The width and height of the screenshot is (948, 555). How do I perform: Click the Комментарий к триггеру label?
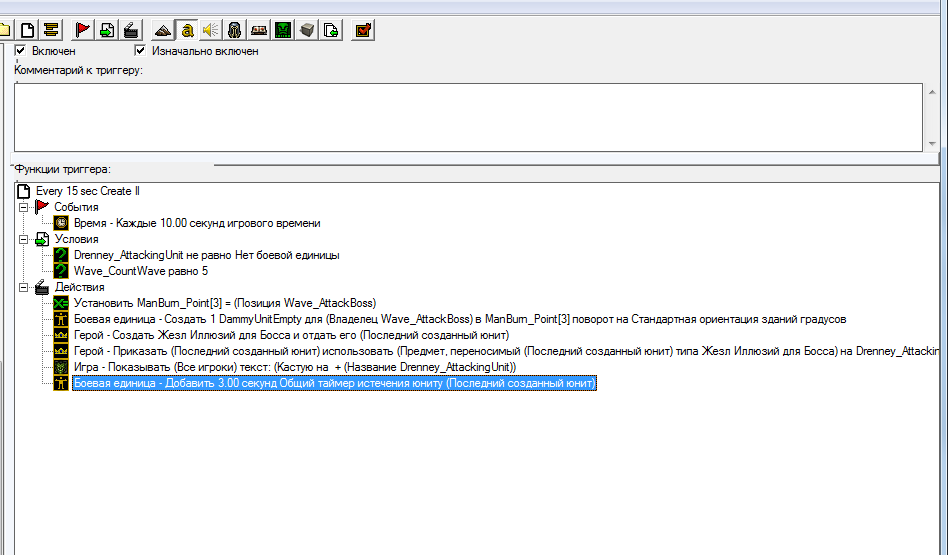[x=79, y=70]
